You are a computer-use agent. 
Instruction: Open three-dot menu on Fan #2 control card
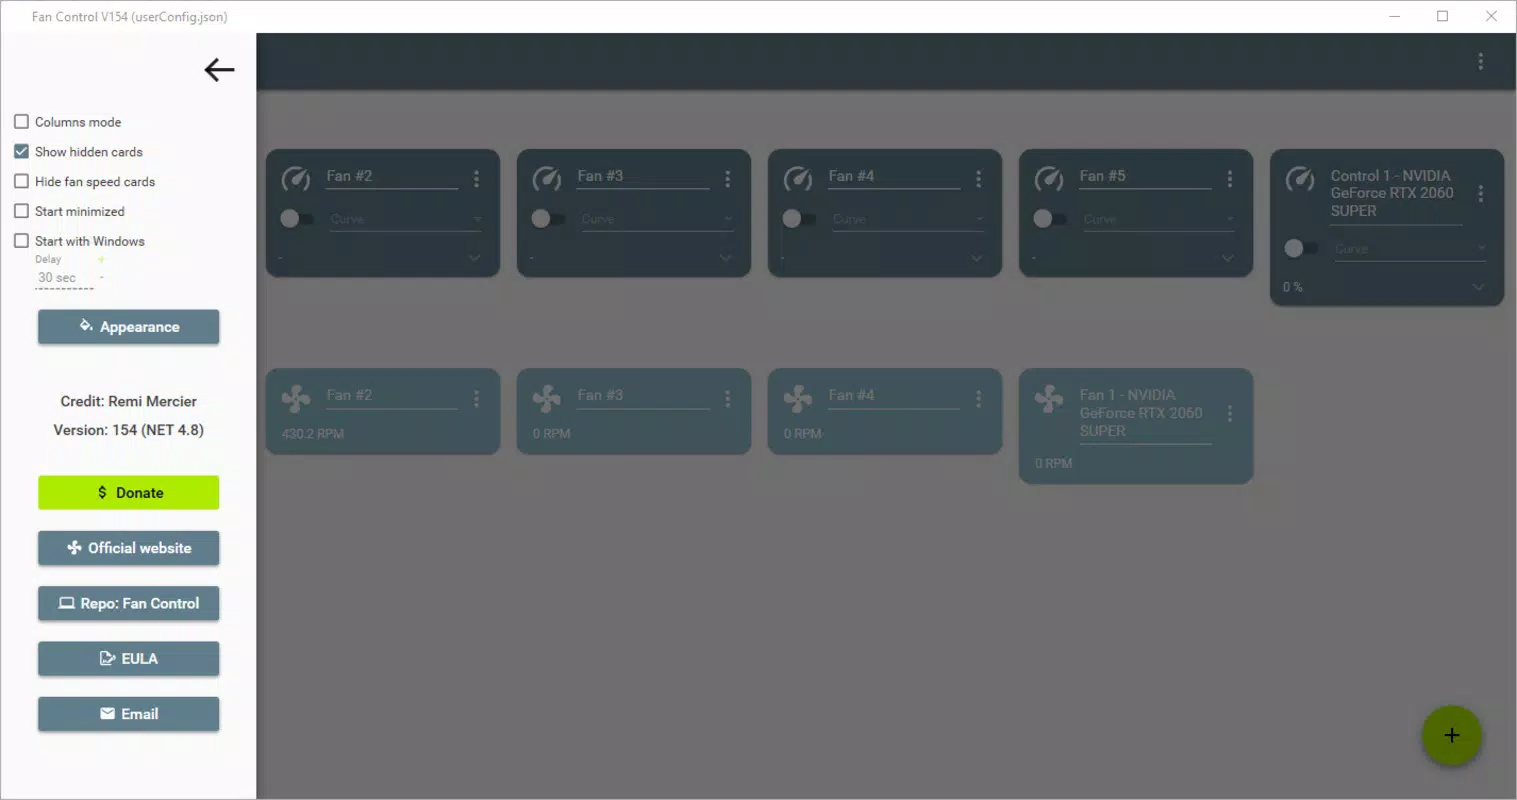point(476,178)
